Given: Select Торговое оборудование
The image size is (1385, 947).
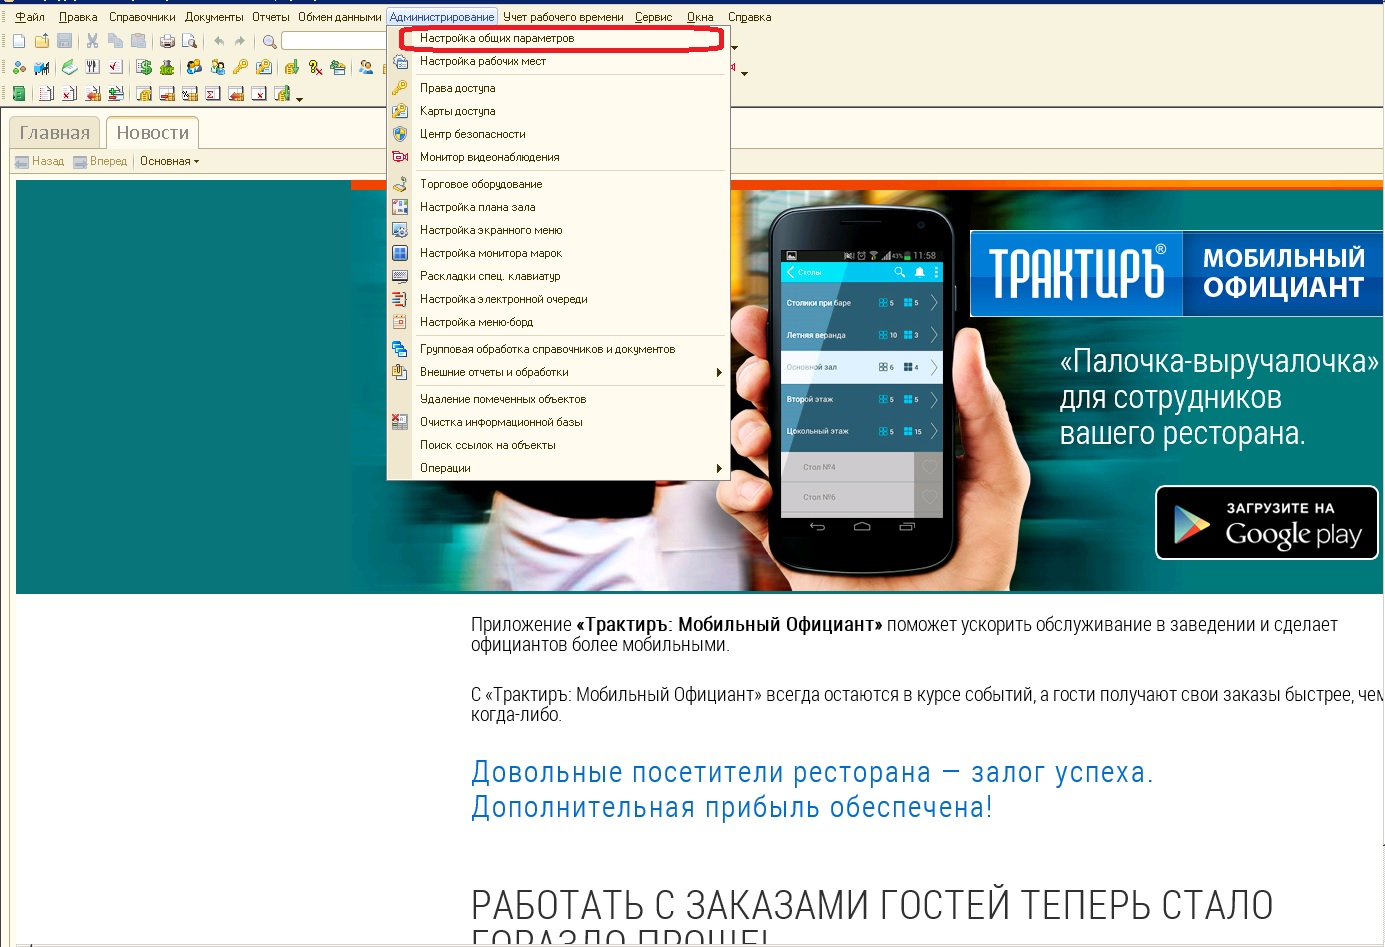Looking at the screenshot, I should 558,184.
